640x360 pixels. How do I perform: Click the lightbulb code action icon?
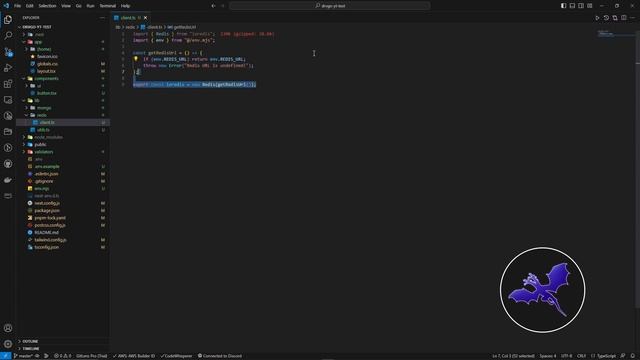pos(136,59)
